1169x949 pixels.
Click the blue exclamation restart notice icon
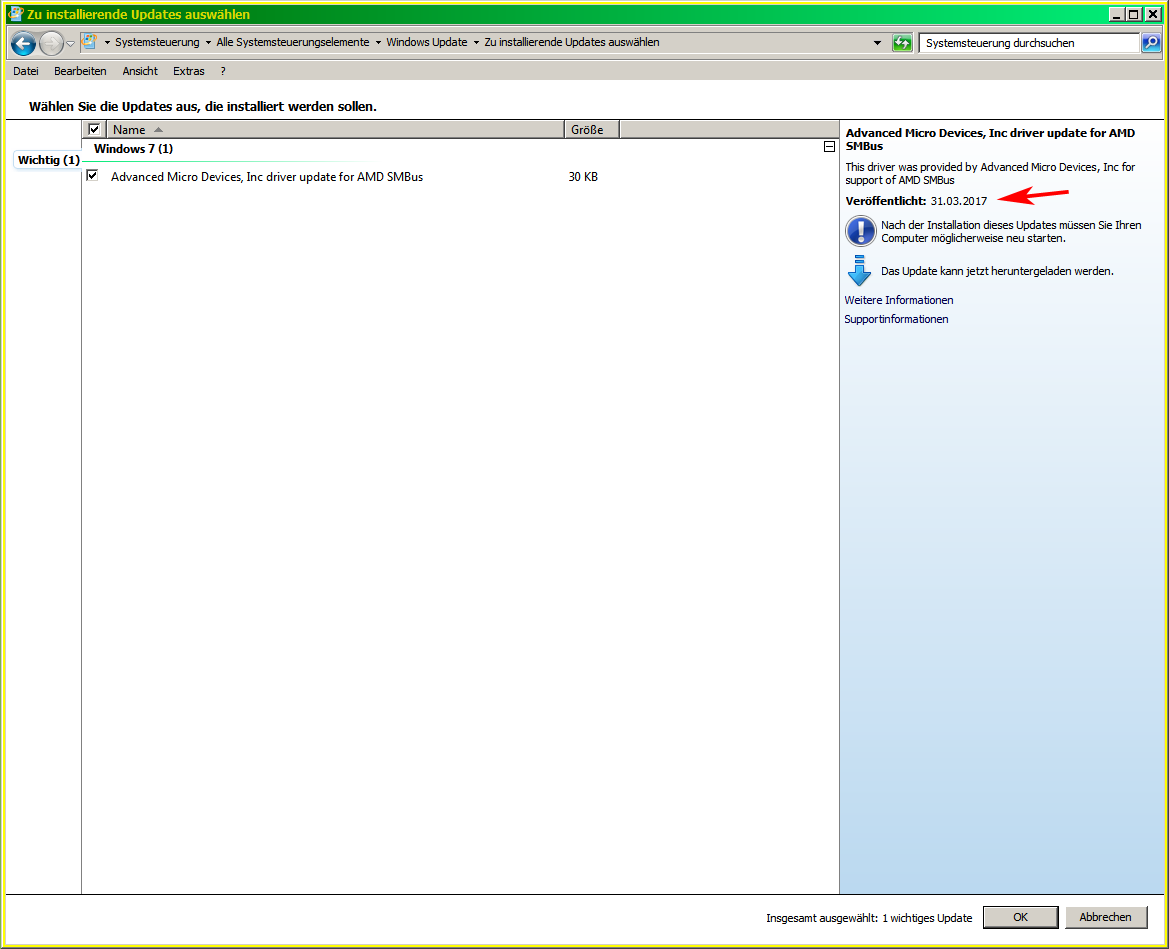coord(860,231)
